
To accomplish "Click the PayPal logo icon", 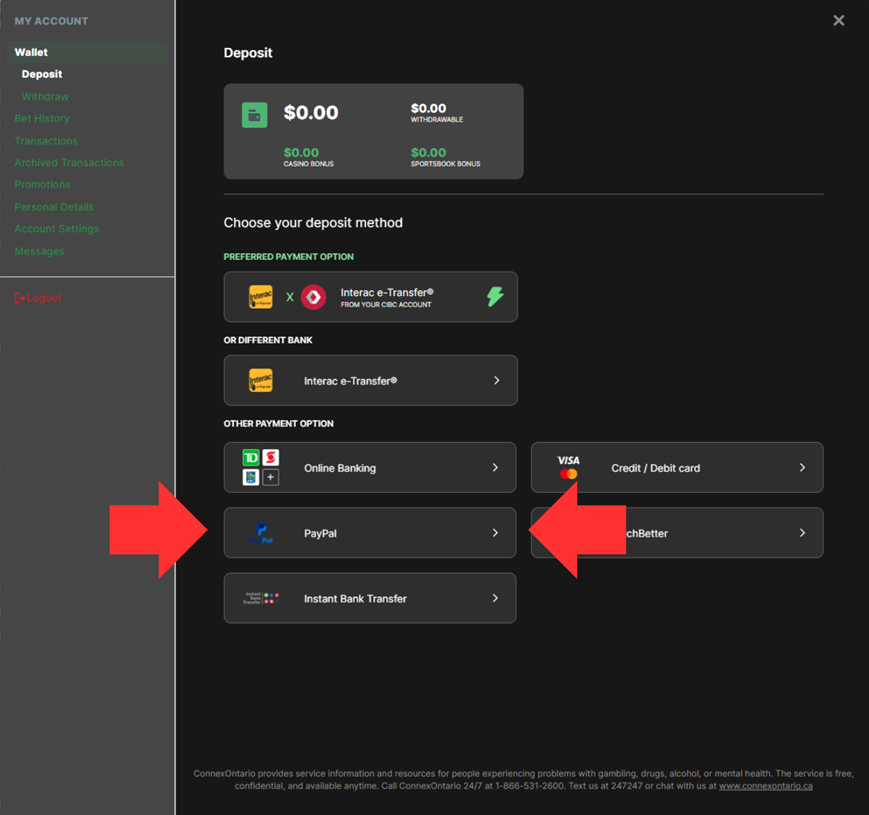I will pos(261,533).
